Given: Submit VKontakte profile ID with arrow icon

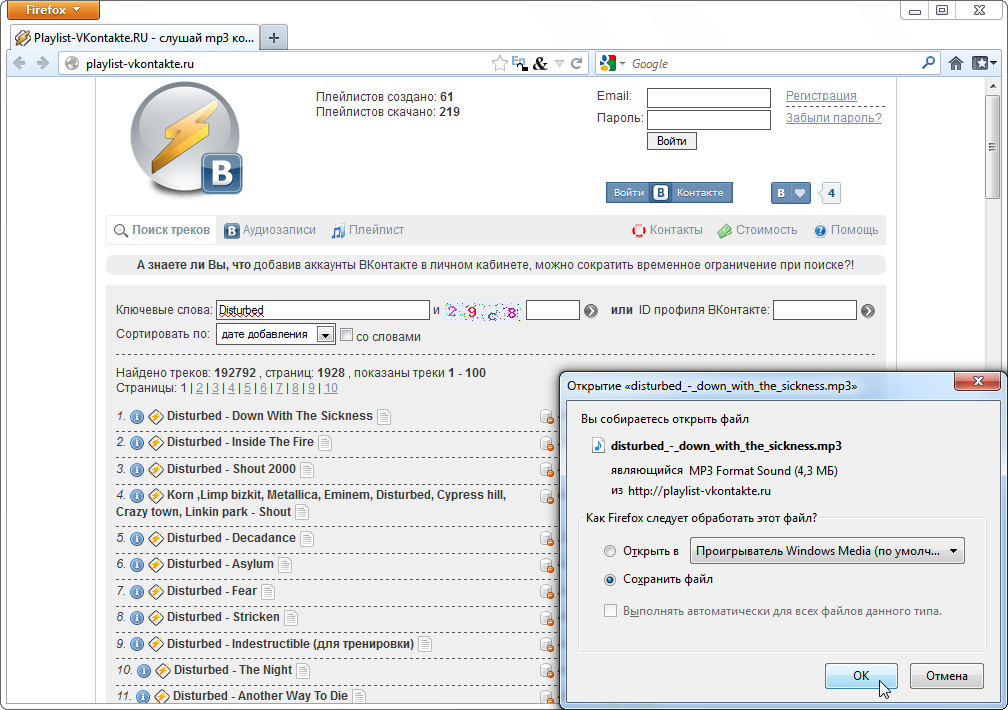Looking at the screenshot, I should [x=868, y=311].
